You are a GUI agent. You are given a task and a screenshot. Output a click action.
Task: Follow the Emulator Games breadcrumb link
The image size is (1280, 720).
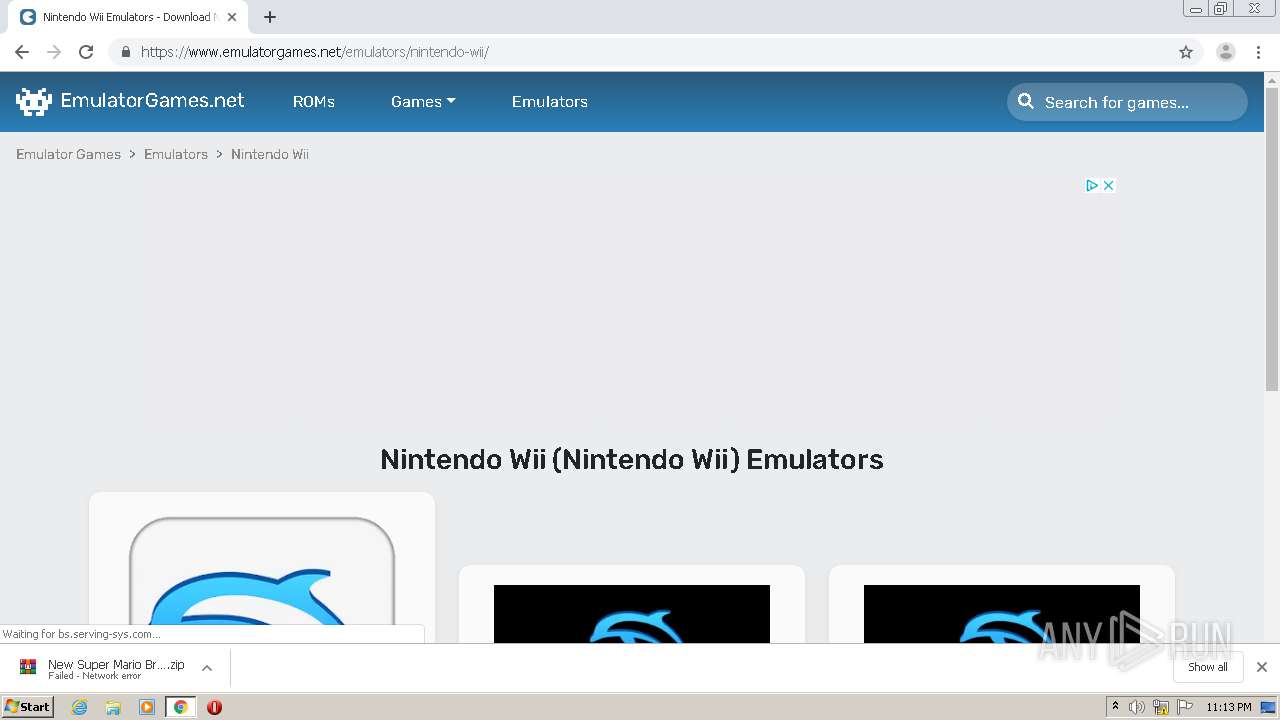[68, 154]
